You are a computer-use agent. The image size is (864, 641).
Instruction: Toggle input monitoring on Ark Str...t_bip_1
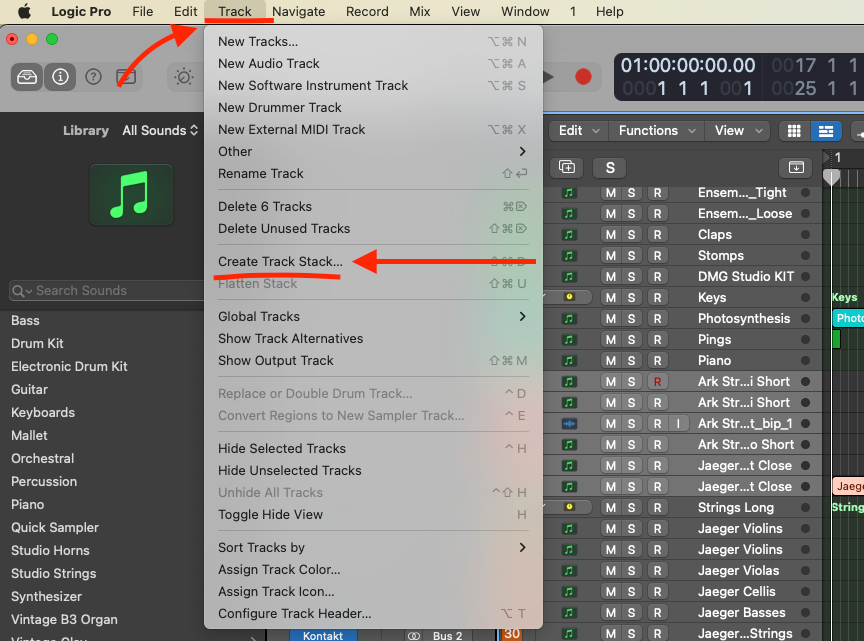(x=678, y=423)
